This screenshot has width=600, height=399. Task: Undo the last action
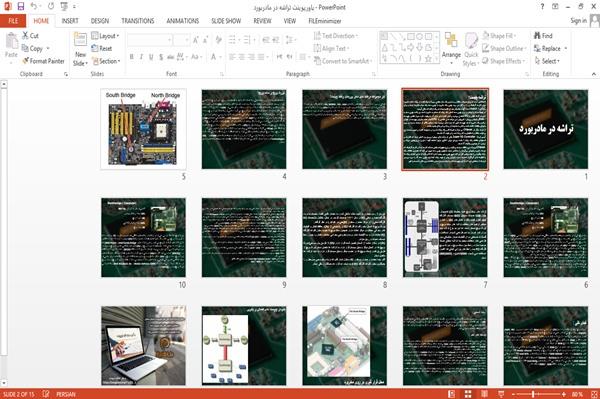[34, 7]
